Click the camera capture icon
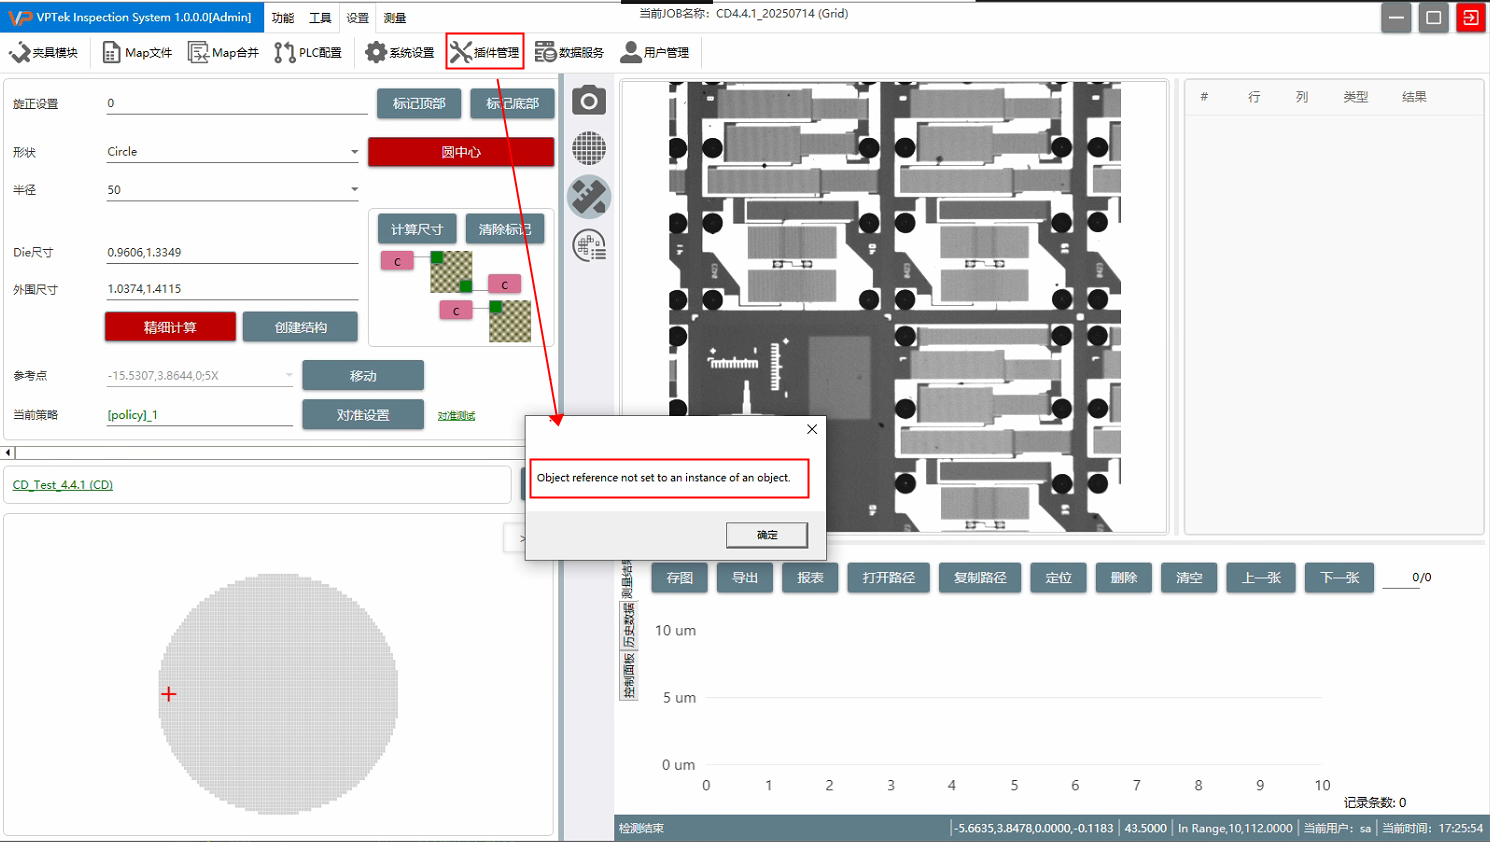Image resolution: width=1490 pixels, height=842 pixels. click(589, 100)
